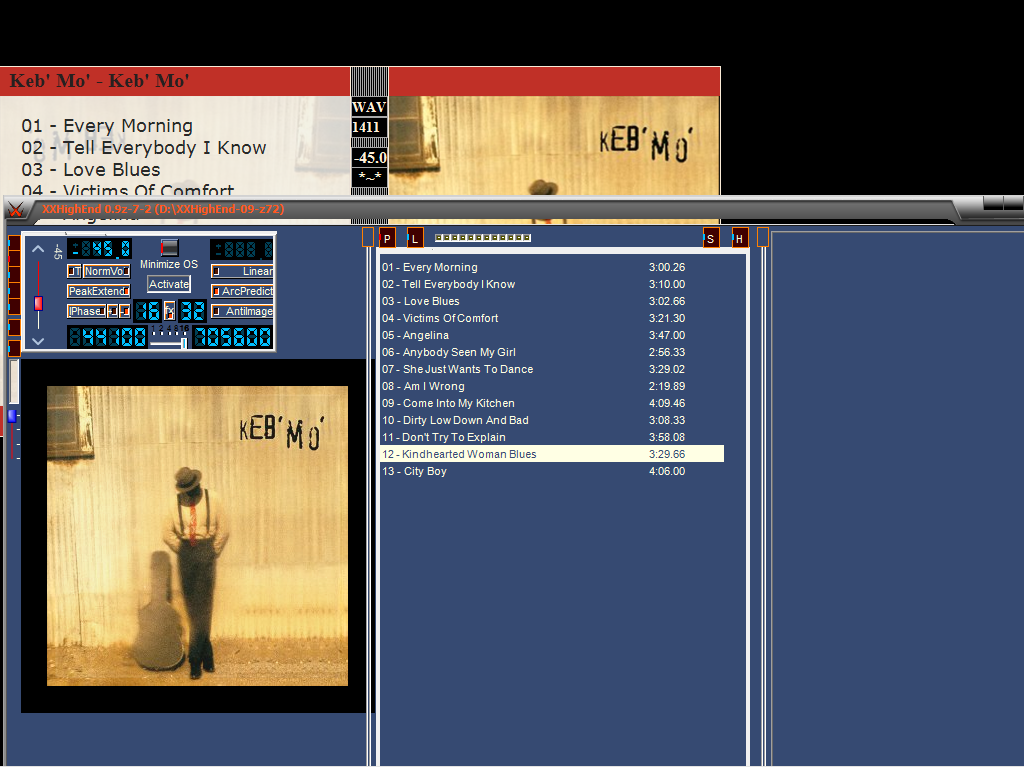The width and height of the screenshot is (1024, 768).
Task: Click the cover art in the OSD window
Action: pyautogui.click(x=554, y=146)
